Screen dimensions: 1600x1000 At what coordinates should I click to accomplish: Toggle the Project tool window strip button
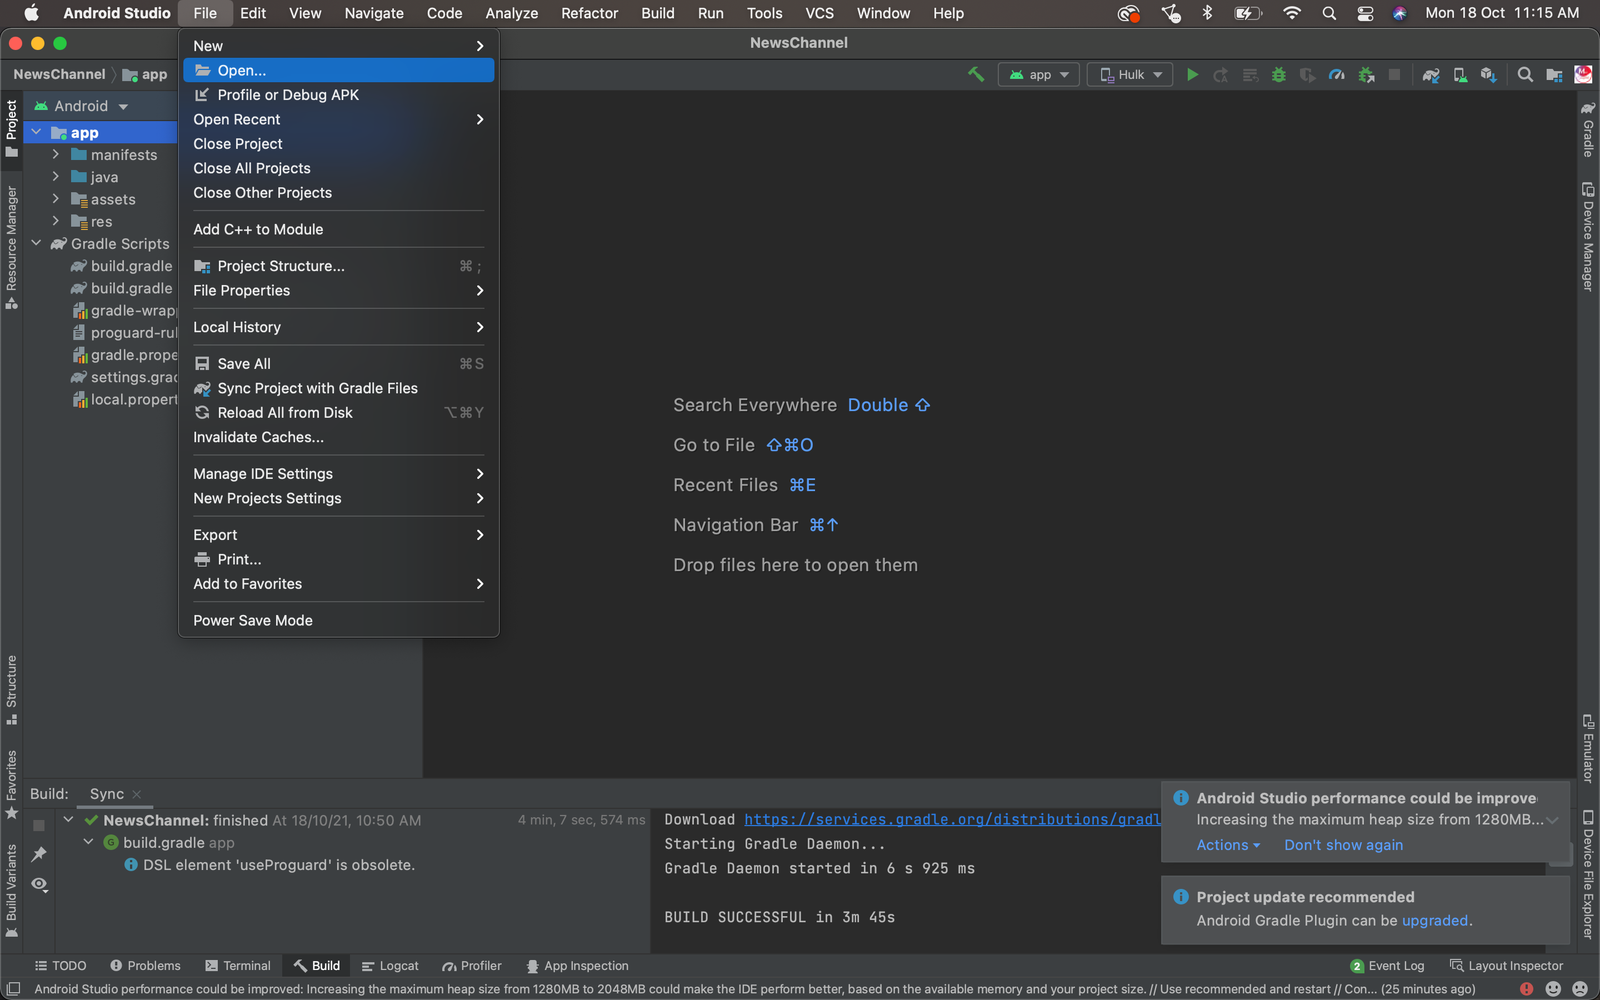pyautogui.click(x=11, y=128)
